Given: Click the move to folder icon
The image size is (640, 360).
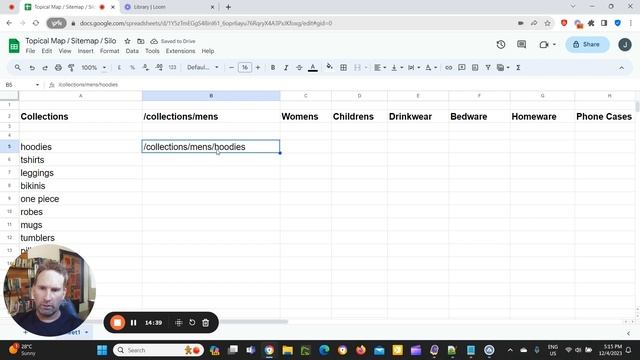Looking at the screenshot, I should point(140,41).
